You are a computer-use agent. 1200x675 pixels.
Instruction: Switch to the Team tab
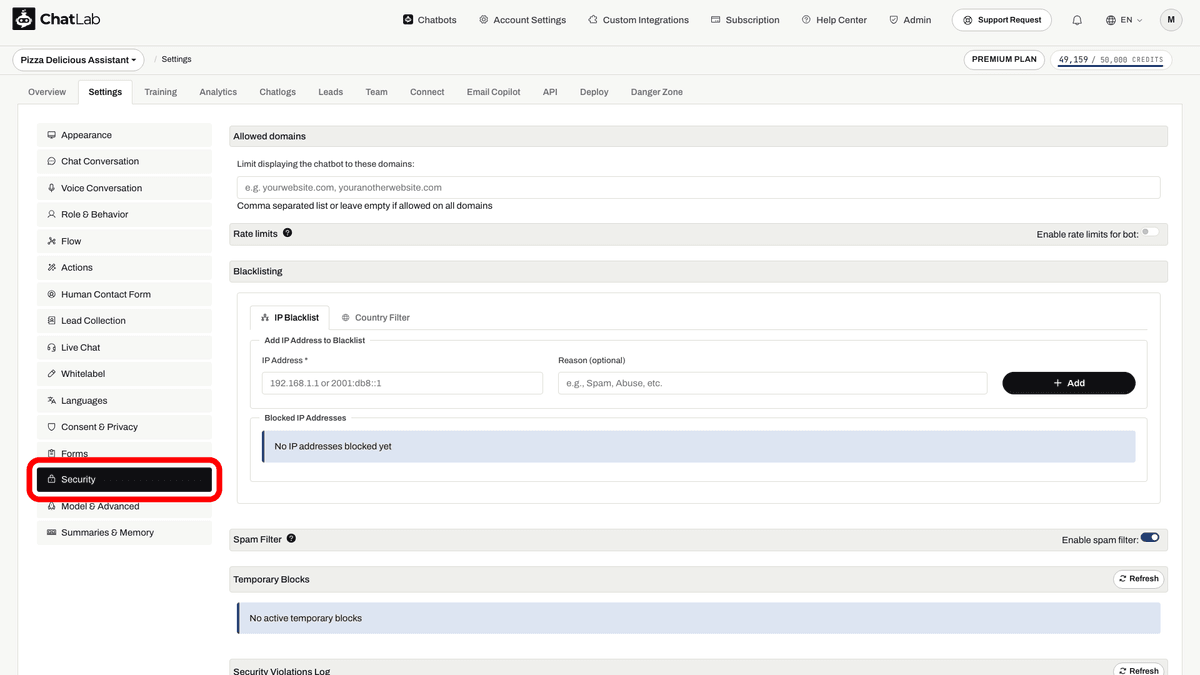[376, 92]
